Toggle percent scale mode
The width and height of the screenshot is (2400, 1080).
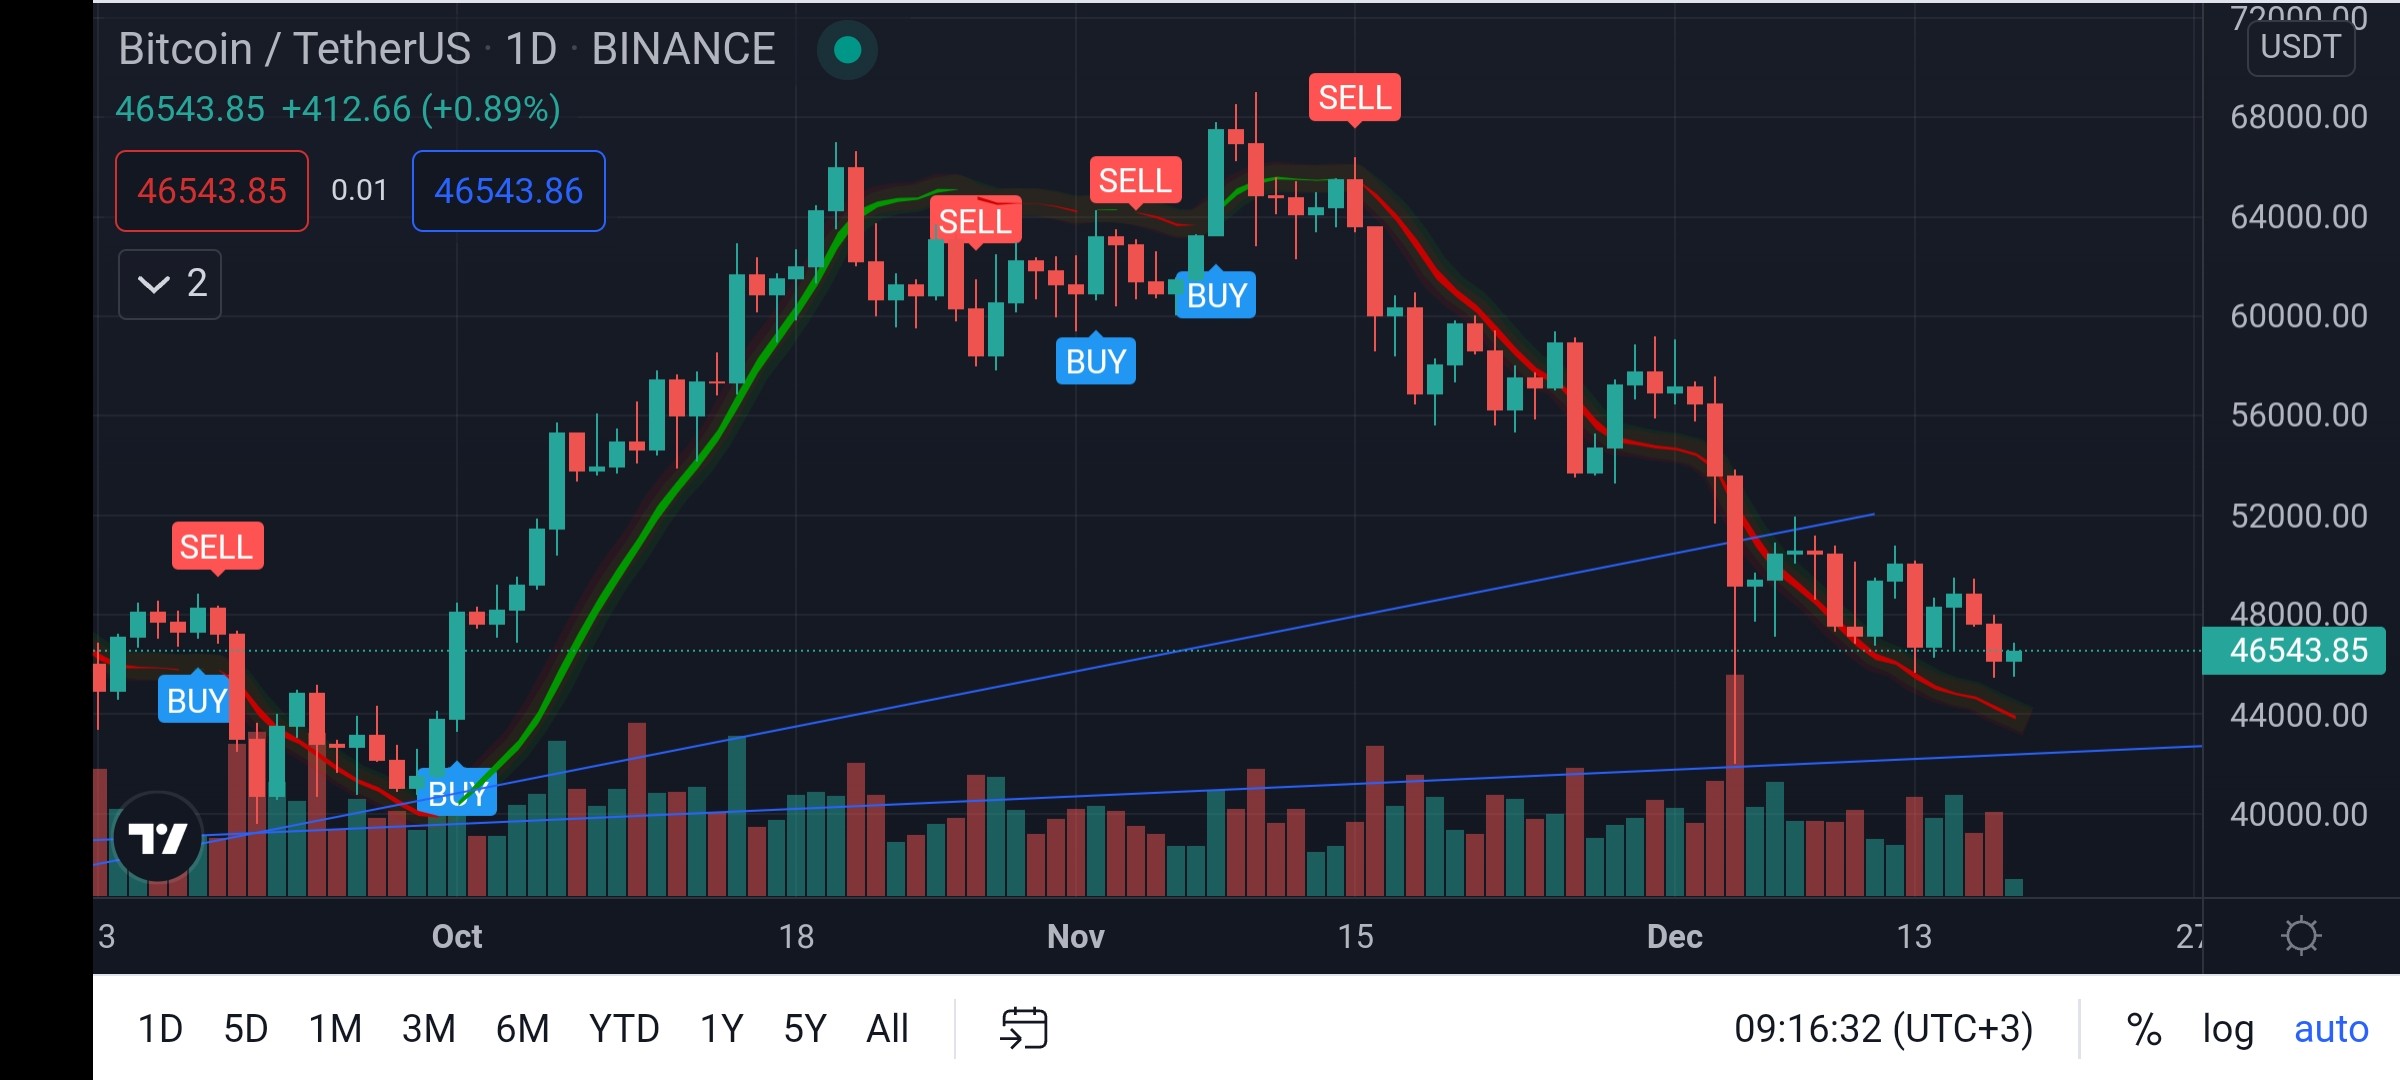click(x=2143, y=1029)
